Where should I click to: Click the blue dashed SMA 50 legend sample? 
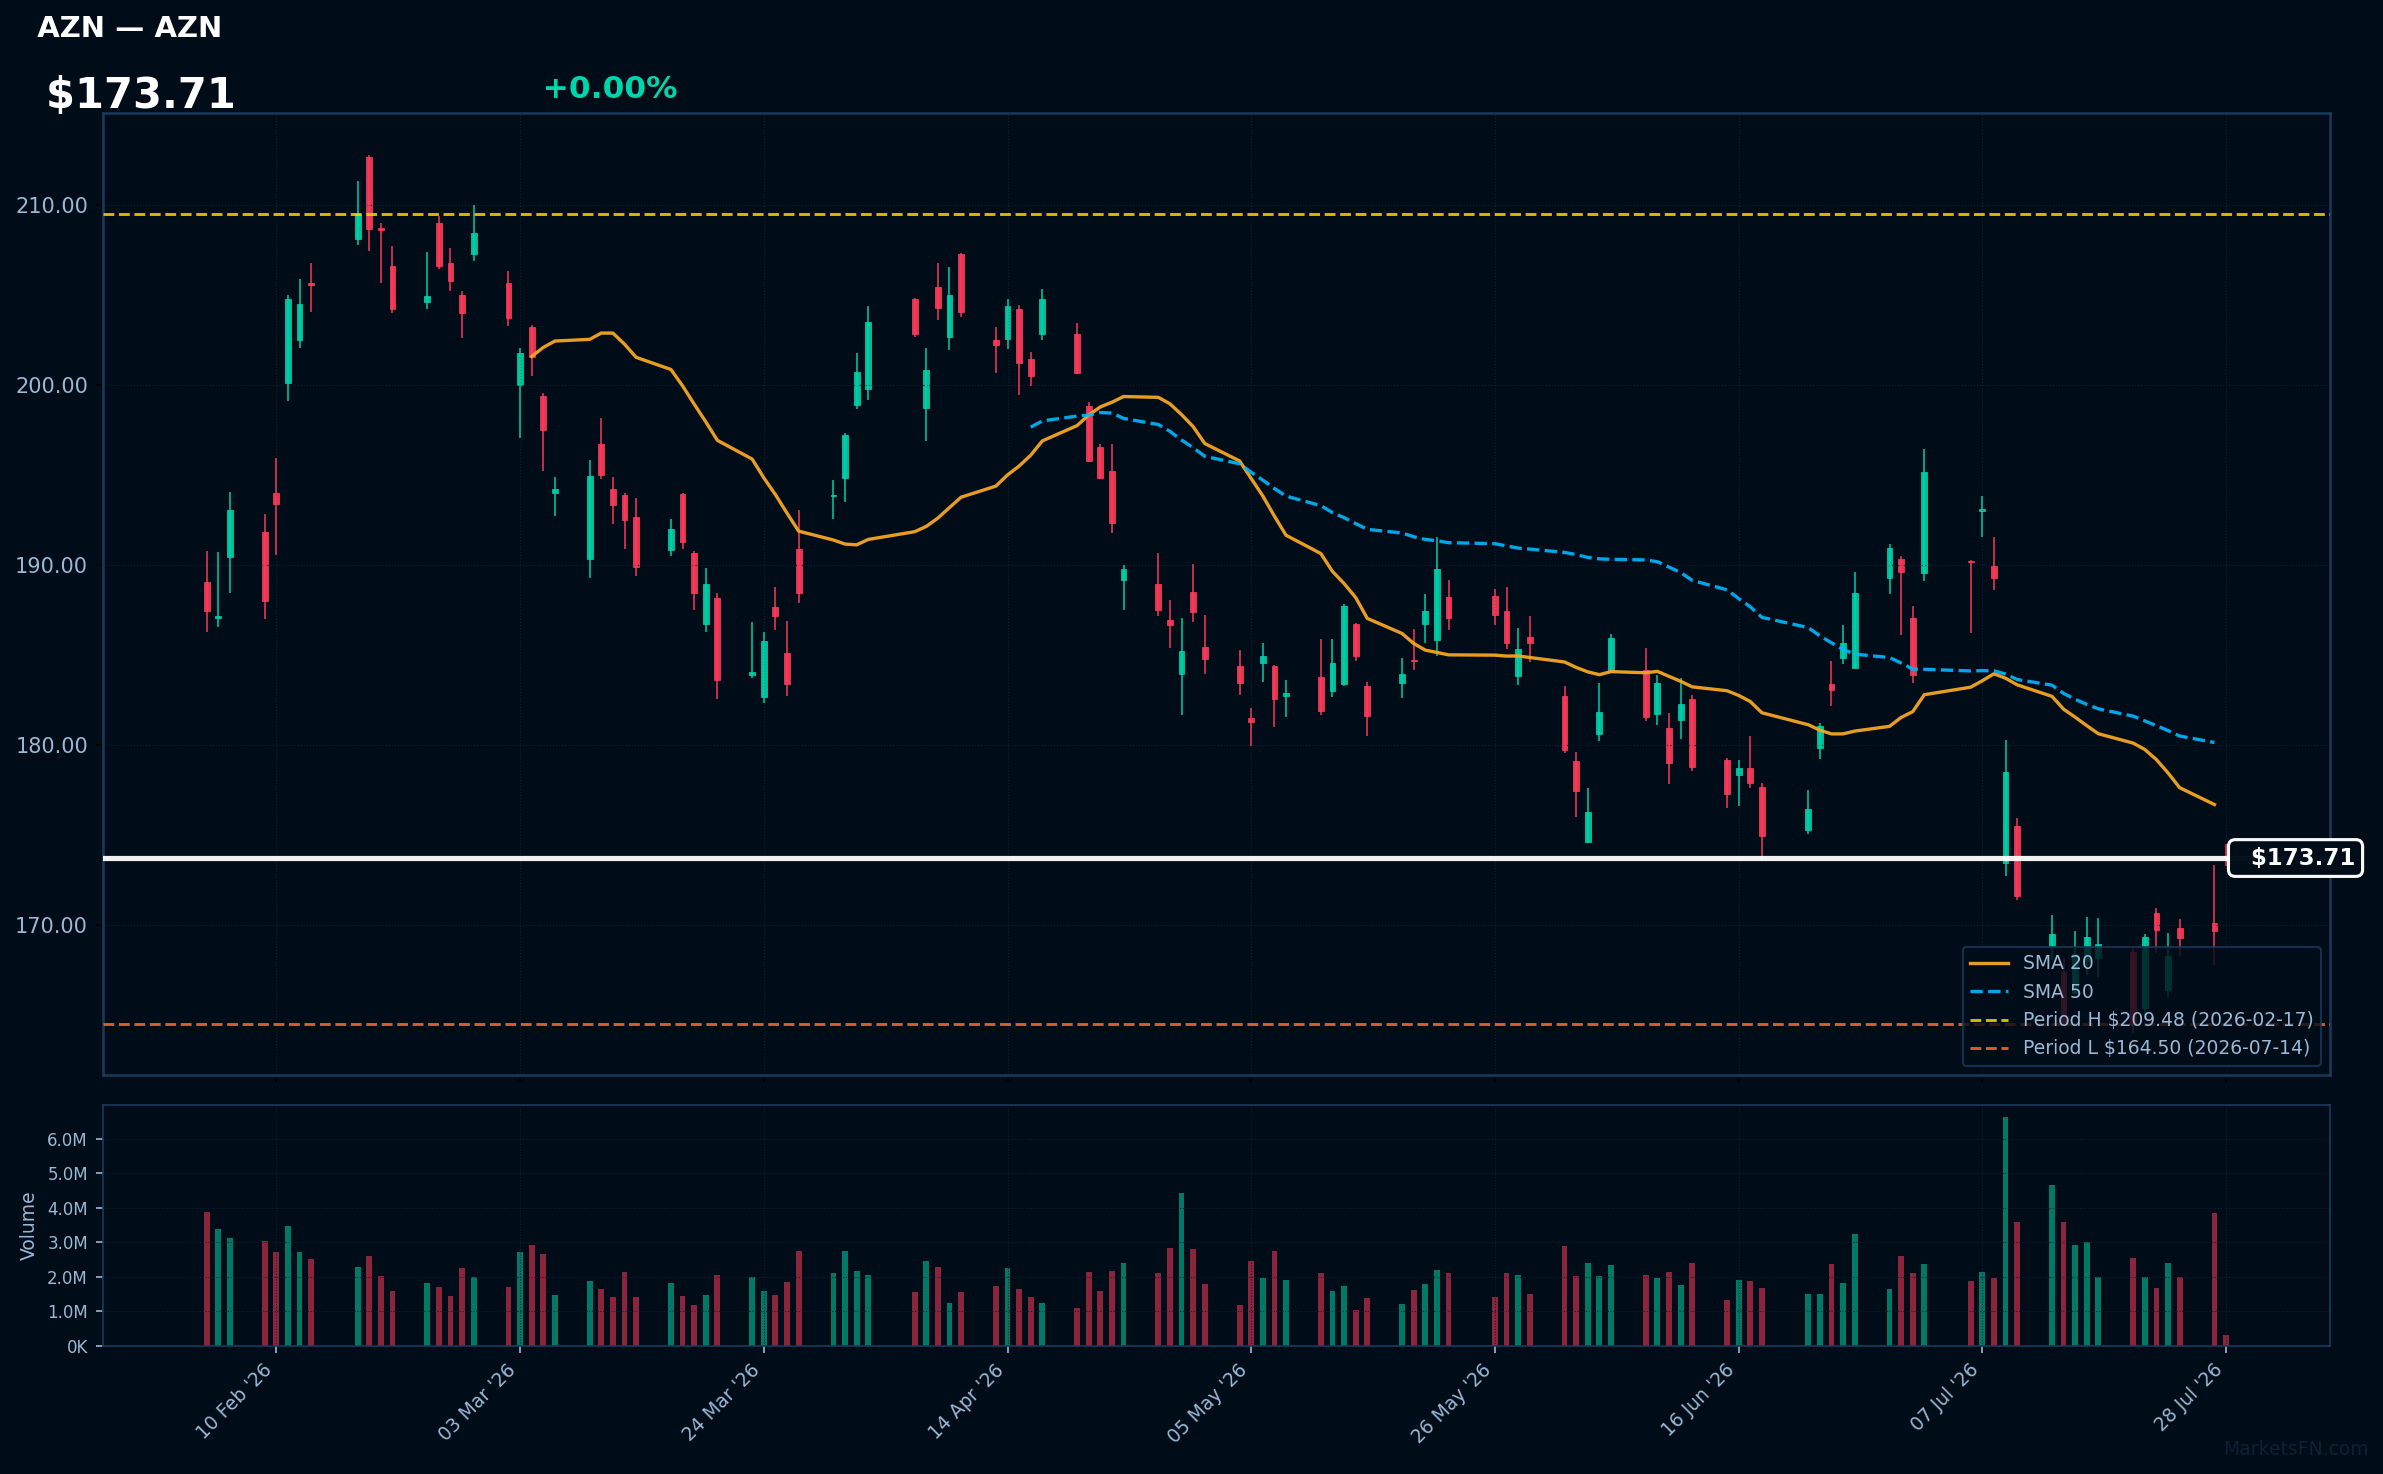pos(1989,992)
